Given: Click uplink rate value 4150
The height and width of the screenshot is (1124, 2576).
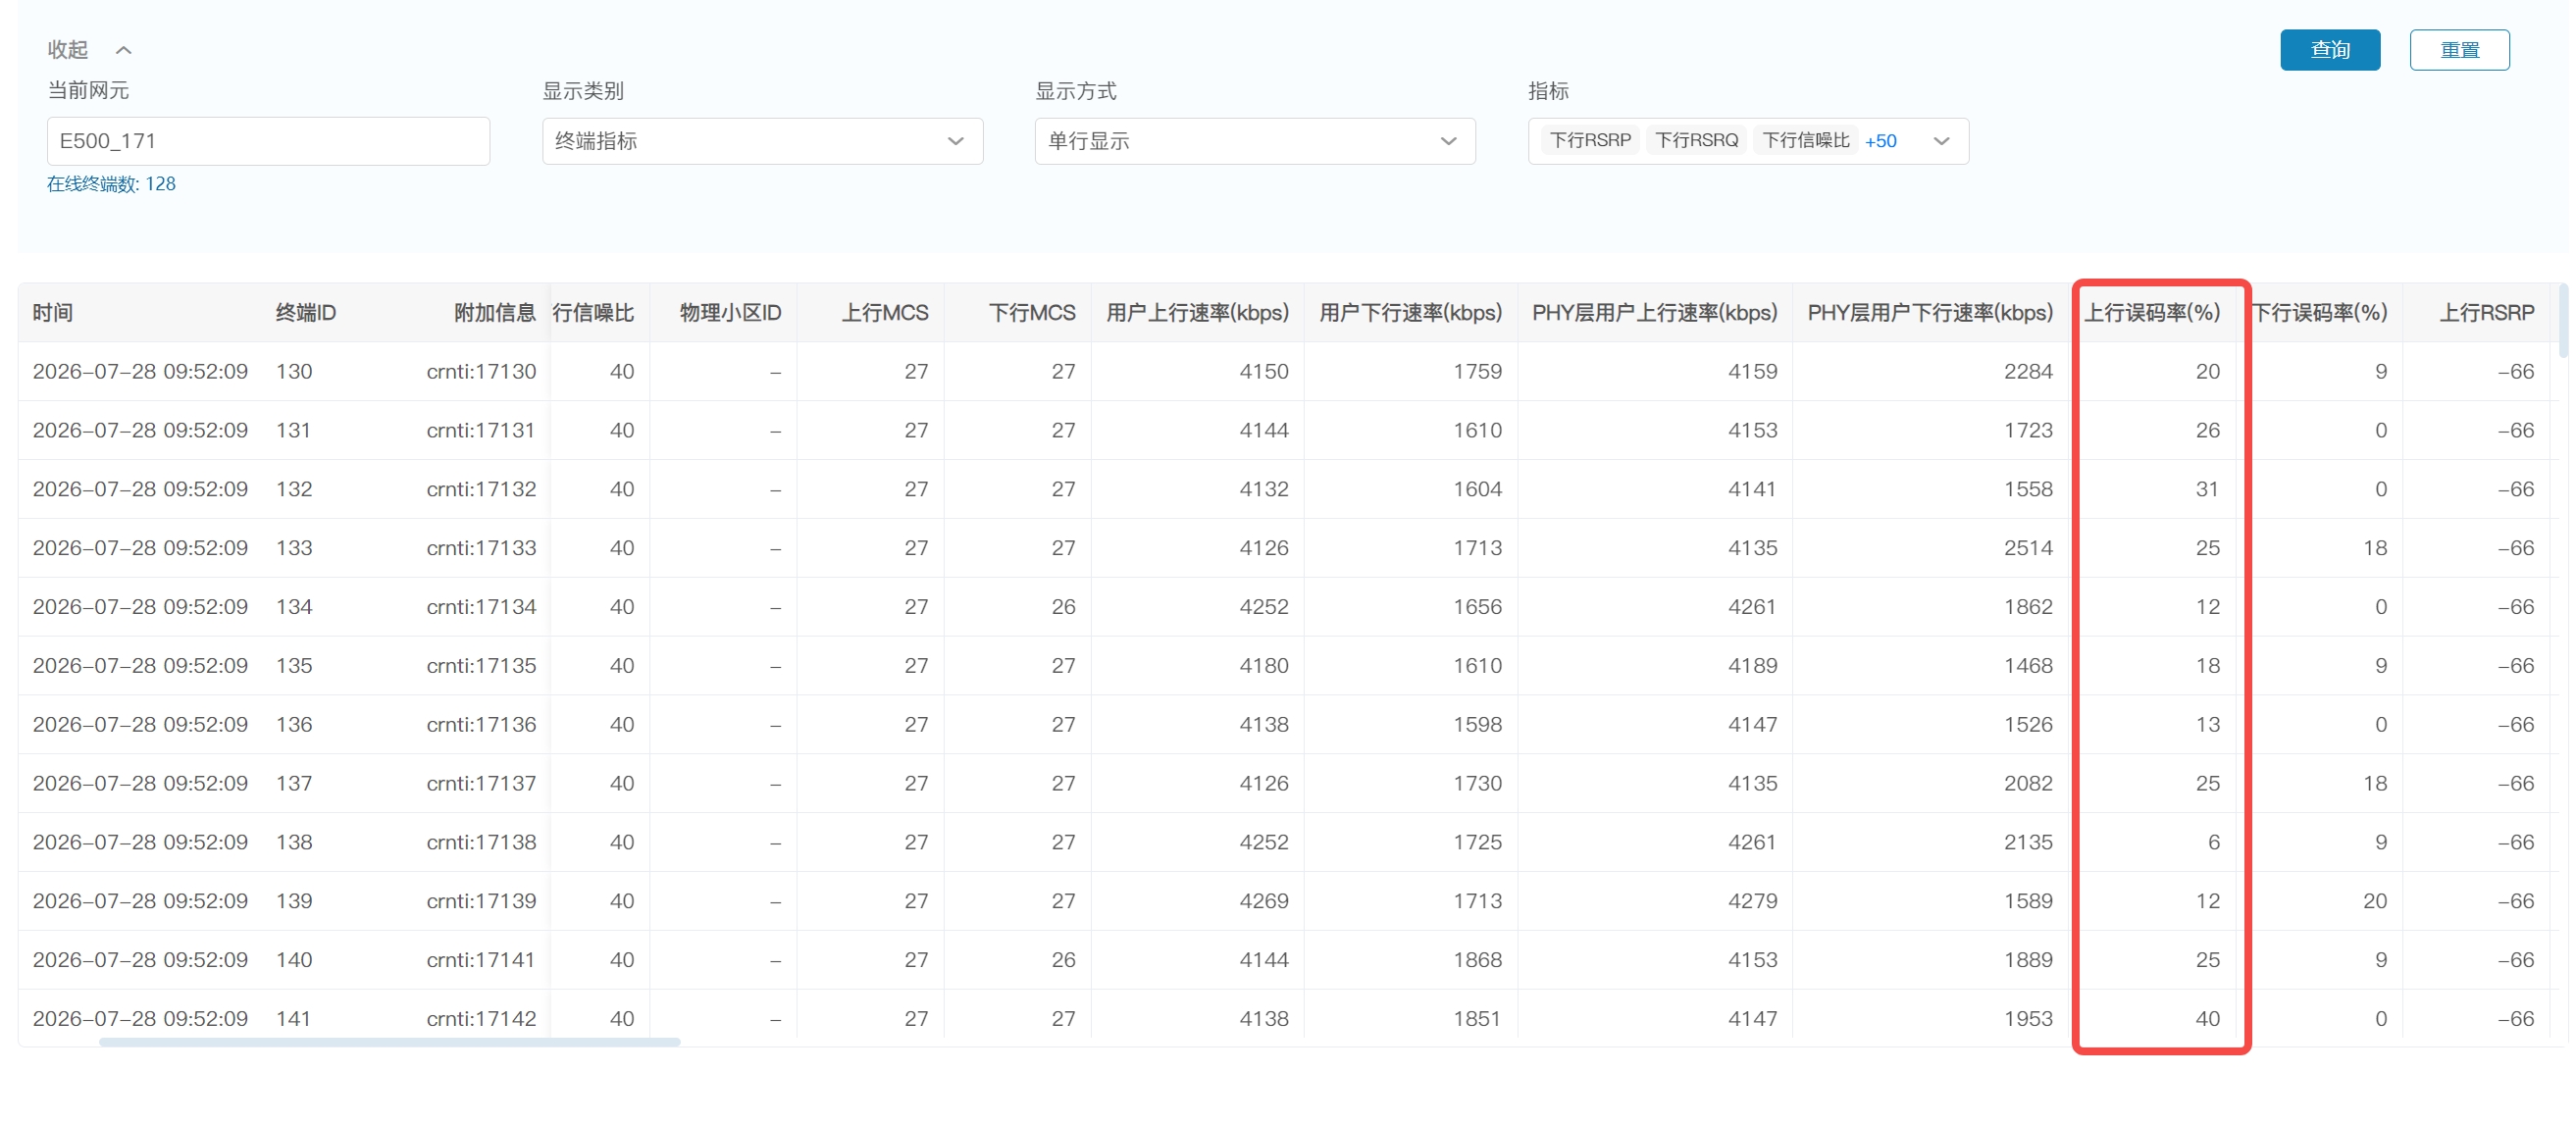Looking at the screenshot, I should [1264, 372].
